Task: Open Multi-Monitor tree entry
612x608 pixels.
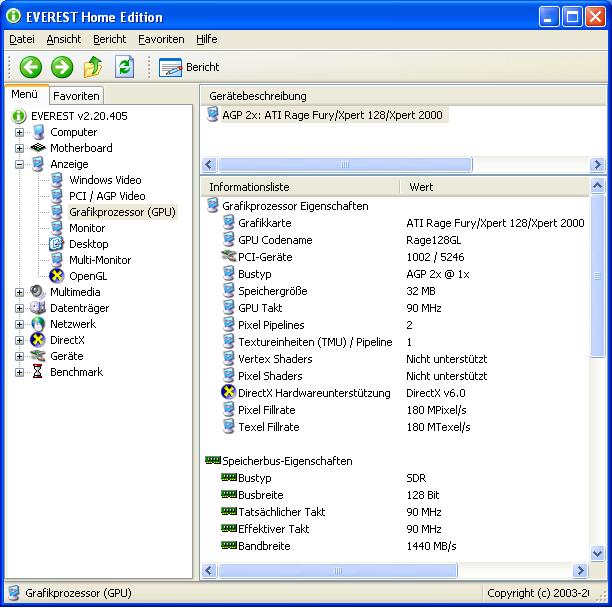Action: point(100,260)
